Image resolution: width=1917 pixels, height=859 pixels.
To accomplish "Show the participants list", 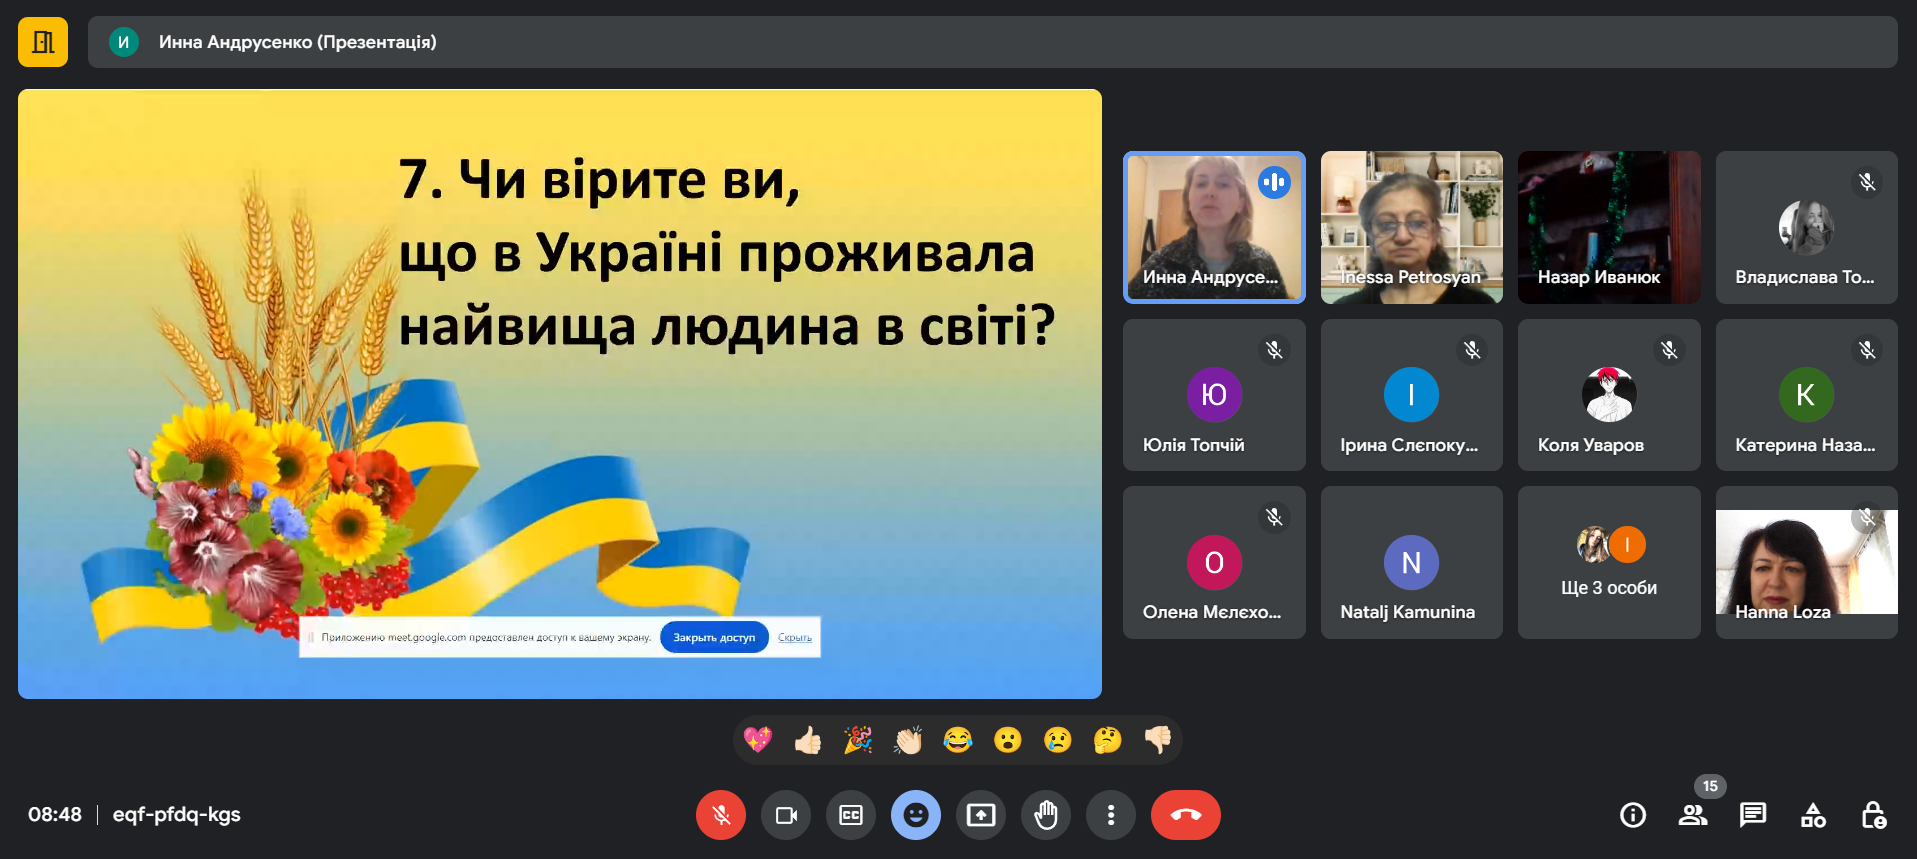I will click(x=1692, y=815).
